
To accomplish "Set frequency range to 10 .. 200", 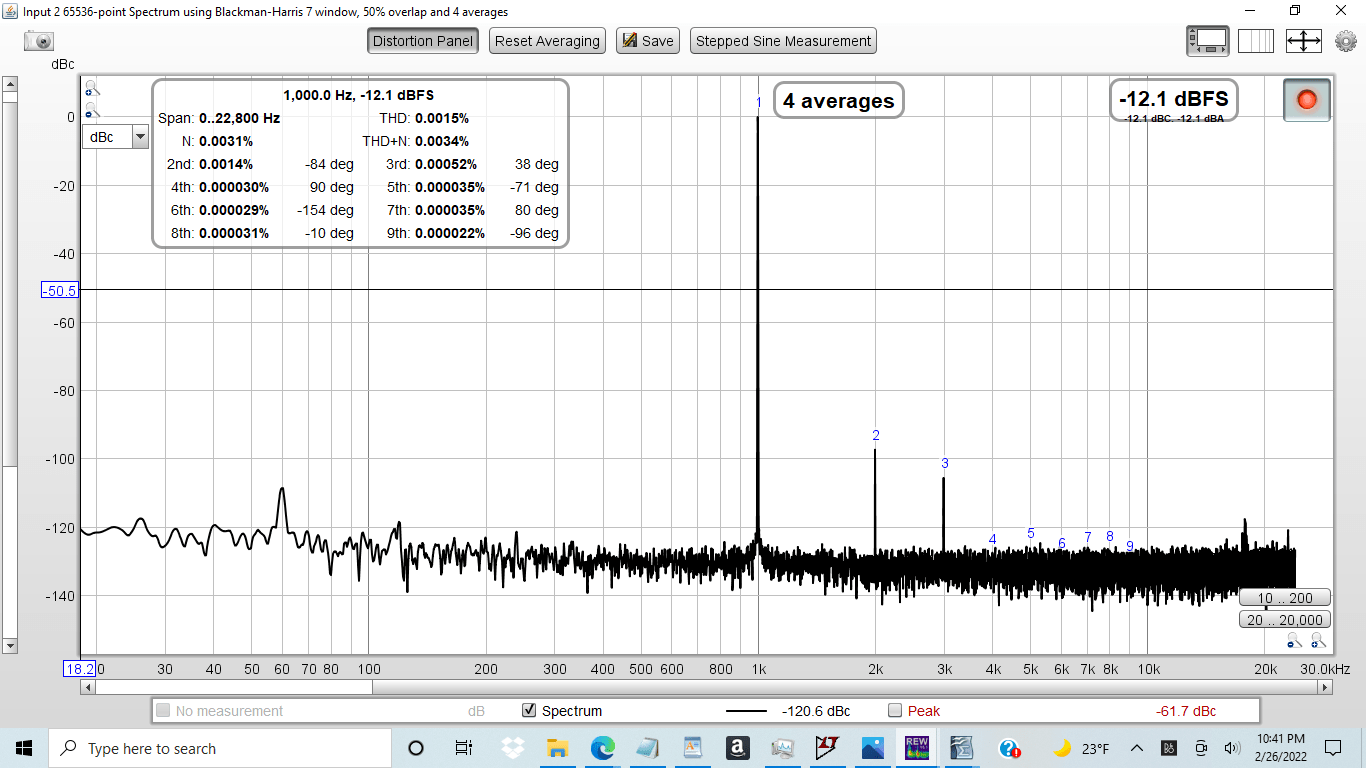I will pyautogui.click(x=1285, y=598).
